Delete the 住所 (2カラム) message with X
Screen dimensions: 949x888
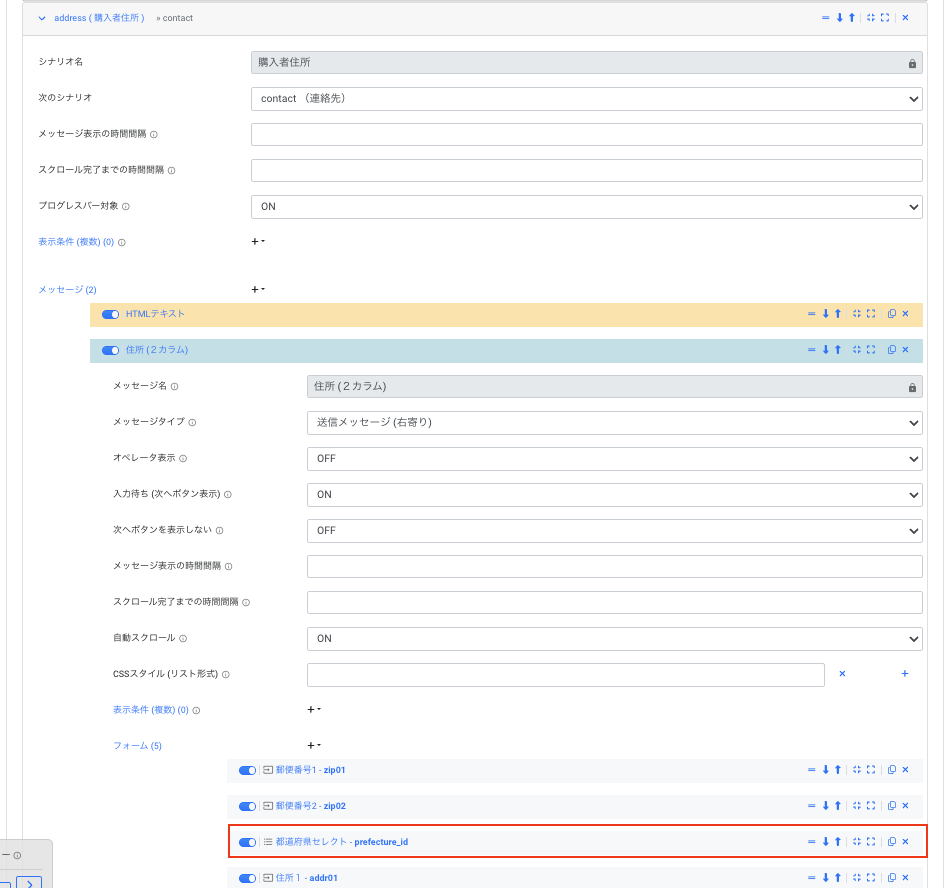(905, 350)
